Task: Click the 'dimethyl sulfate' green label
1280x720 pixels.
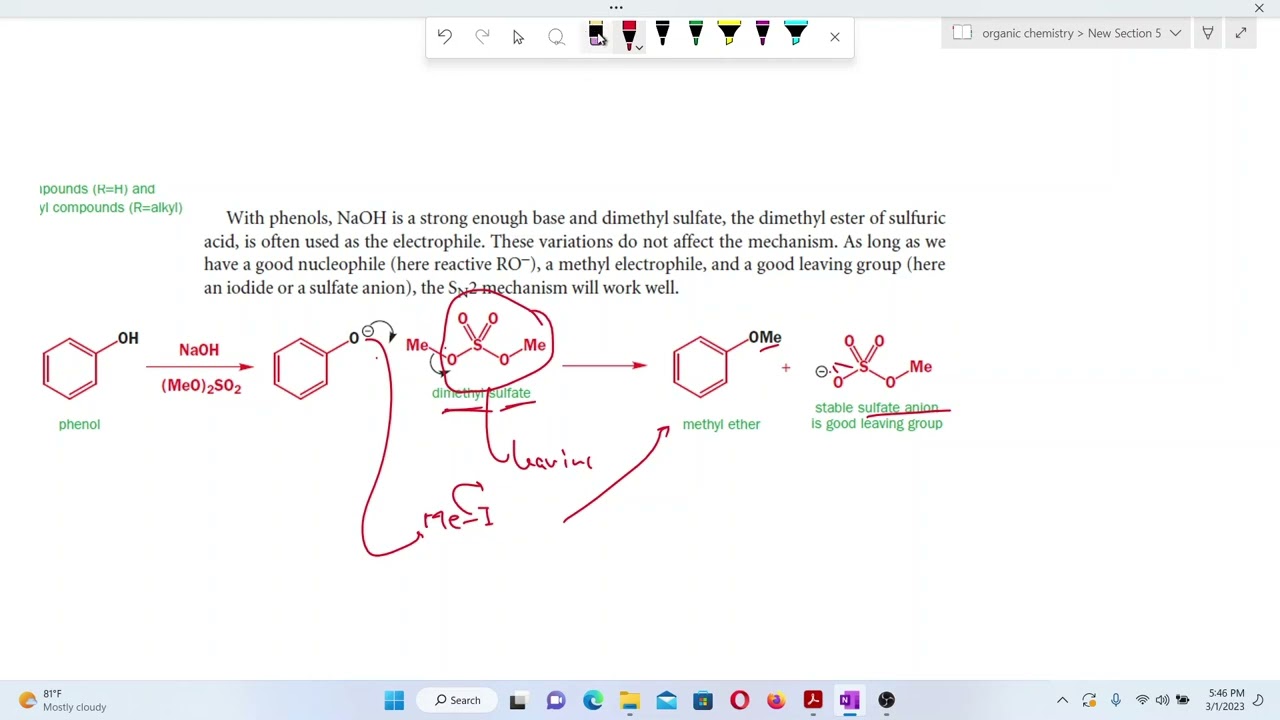Action: tap(481, 393)
